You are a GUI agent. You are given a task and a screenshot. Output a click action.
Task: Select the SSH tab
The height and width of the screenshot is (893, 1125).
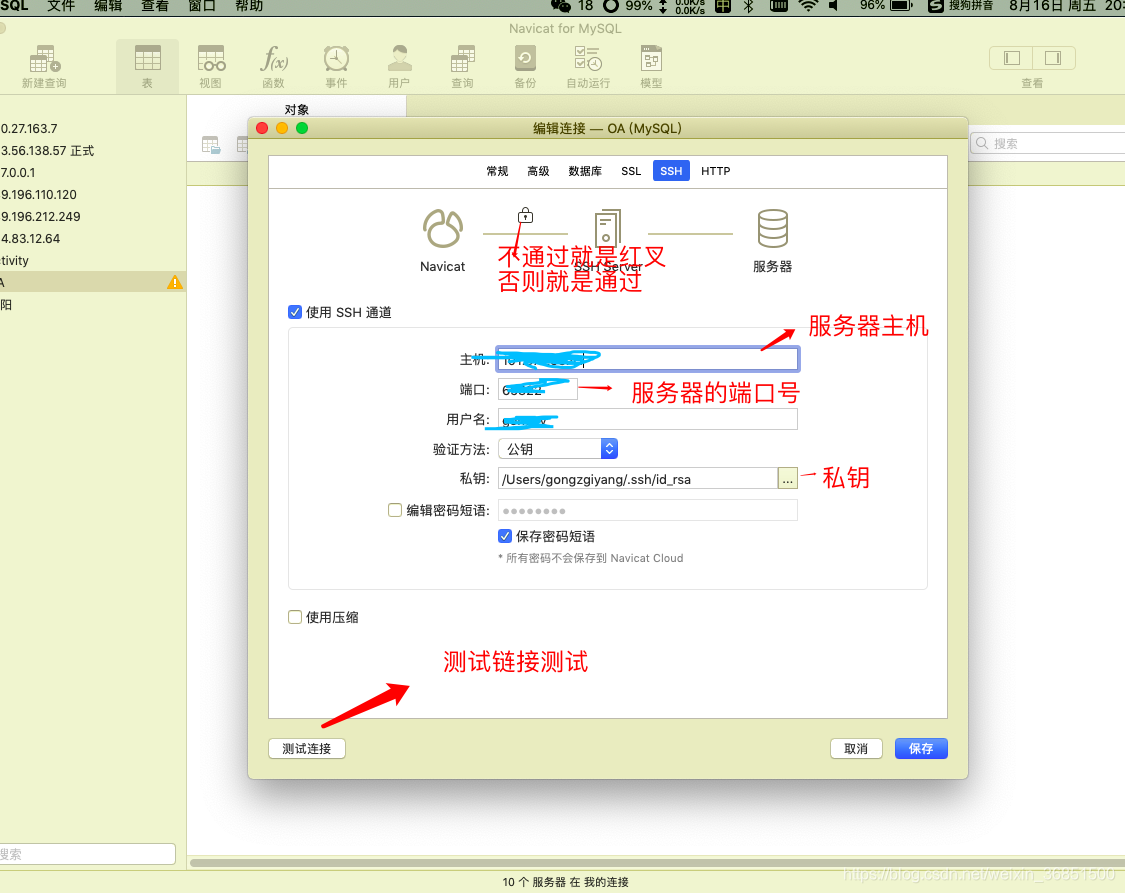coord(672,171)
